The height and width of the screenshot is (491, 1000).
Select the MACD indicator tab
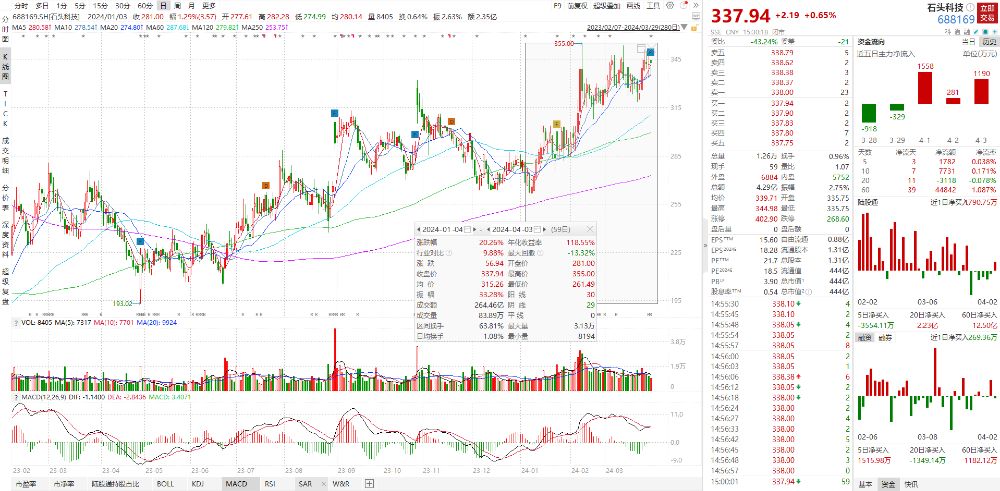[x=236, y=484]
